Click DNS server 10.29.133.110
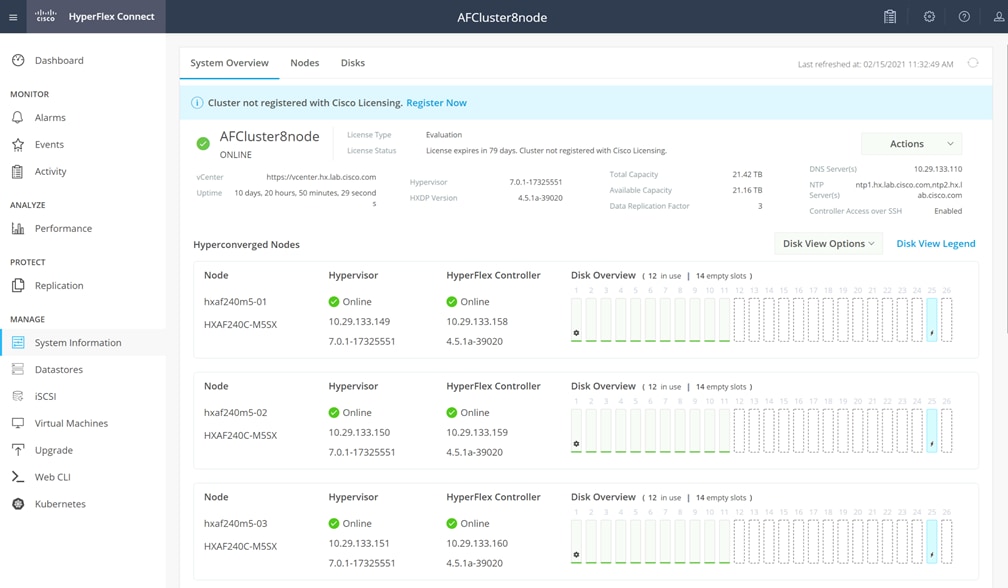Viewport: 1008px width, 588px height. (x=938, y=169)
